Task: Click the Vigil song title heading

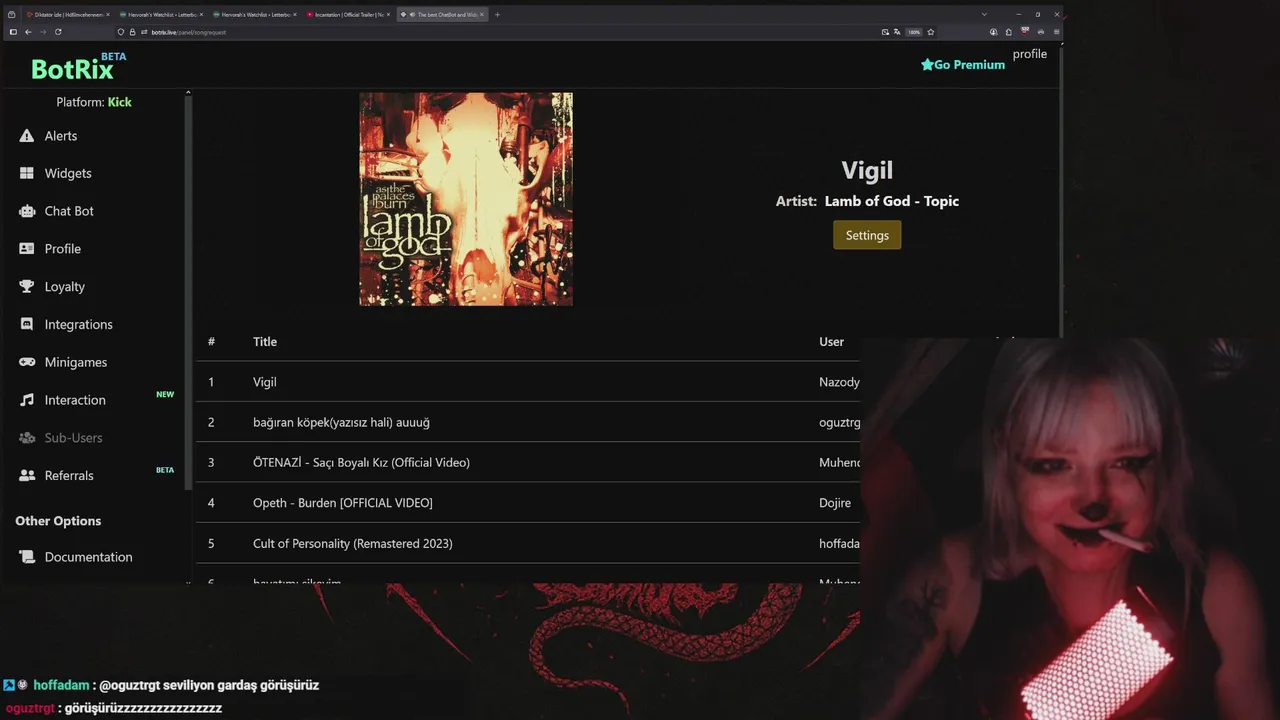Action: (867, 170)
